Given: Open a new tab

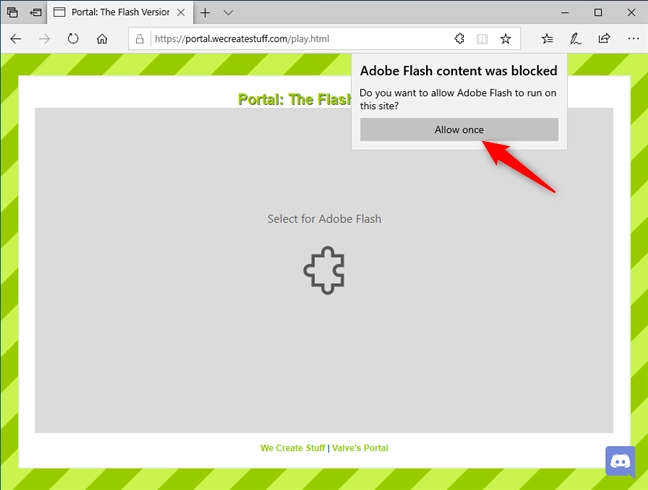Looking at the screenshot, I should pos(205,12).
